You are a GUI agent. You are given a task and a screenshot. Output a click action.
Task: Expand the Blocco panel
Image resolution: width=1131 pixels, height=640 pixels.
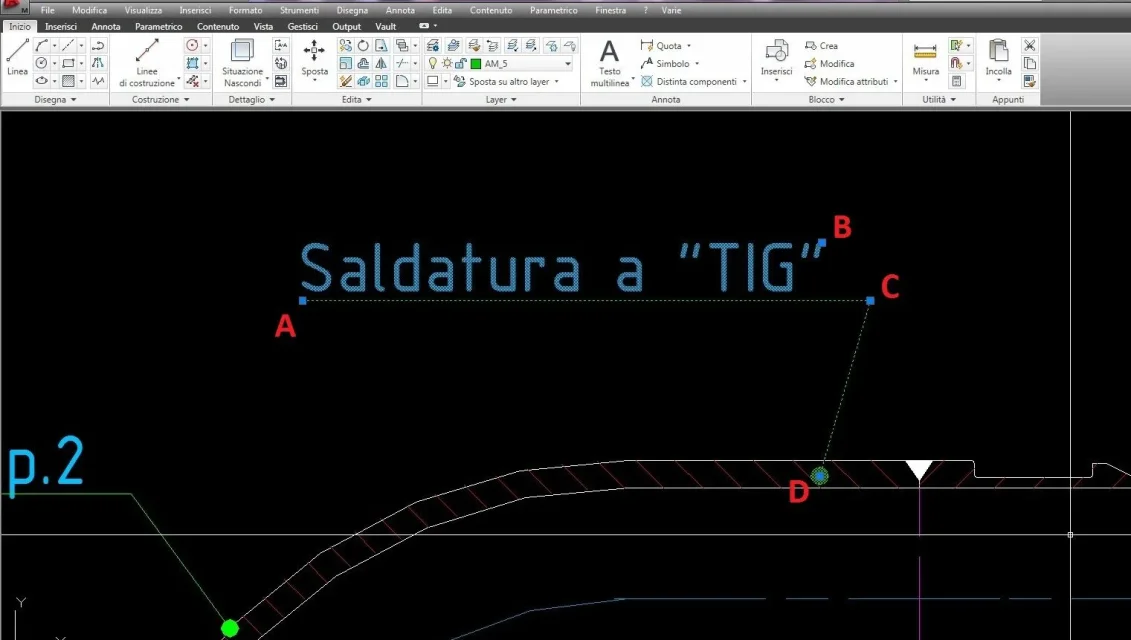tap(826, 100)
